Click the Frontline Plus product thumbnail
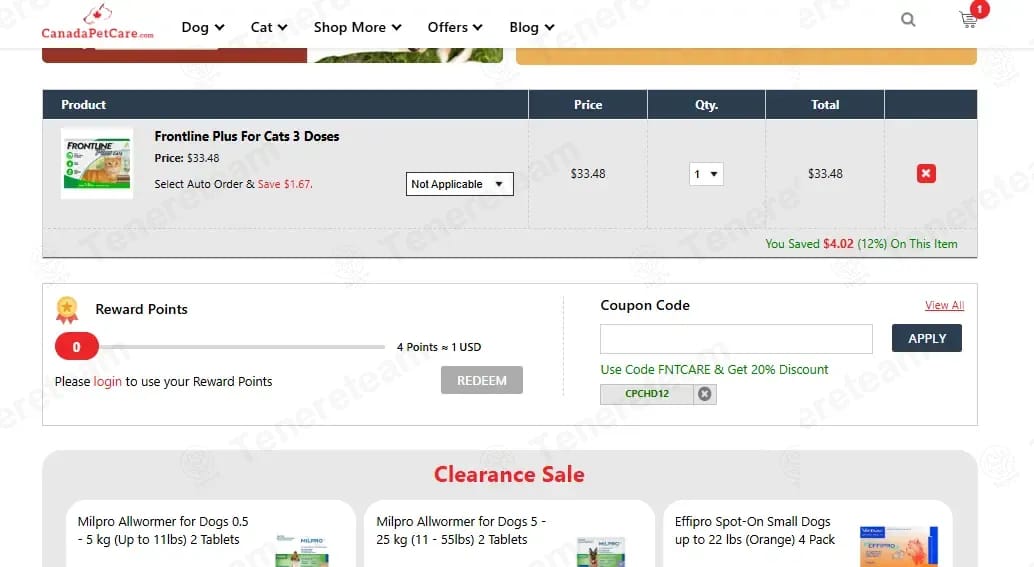 97,164
